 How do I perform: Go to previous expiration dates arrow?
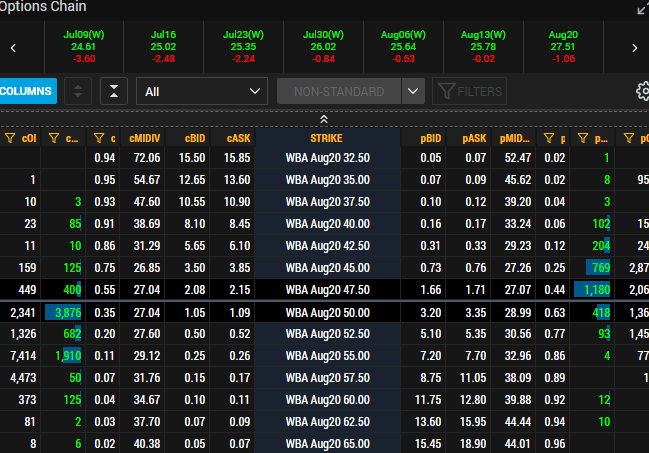[x=13, y=48]
